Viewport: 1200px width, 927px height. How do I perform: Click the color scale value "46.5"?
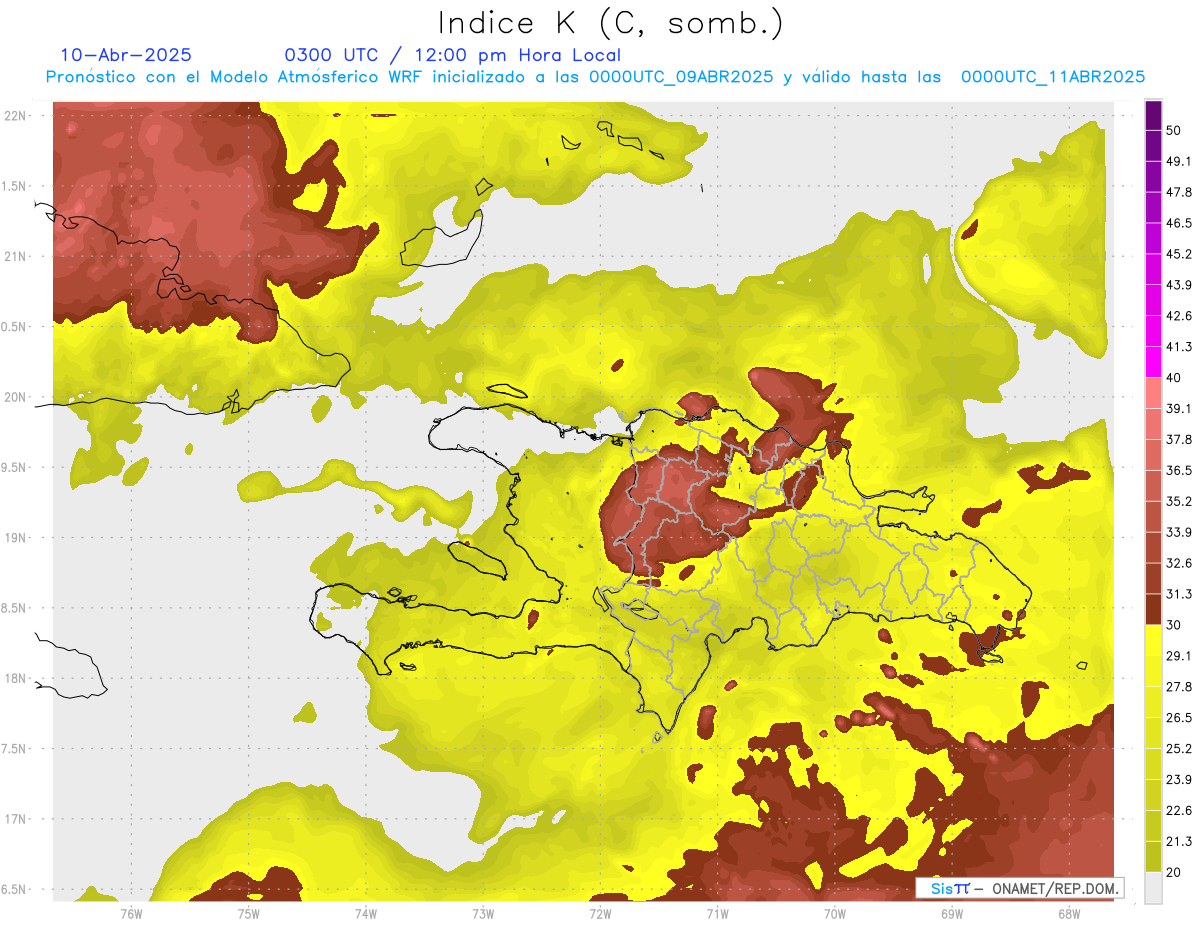[1179, 224]
